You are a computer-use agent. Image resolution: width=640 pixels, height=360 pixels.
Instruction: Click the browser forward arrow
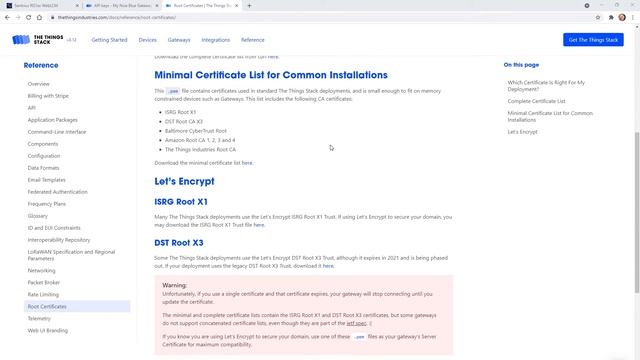click(x=18, y=18)
